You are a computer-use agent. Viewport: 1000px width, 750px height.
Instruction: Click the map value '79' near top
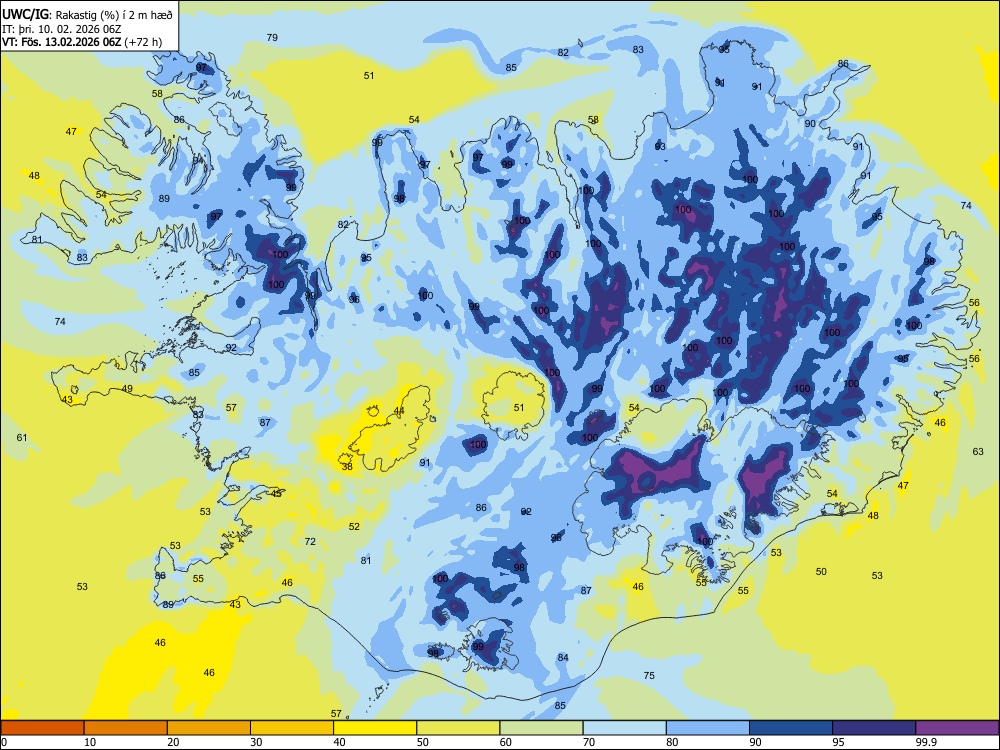(x=272, y=38)
